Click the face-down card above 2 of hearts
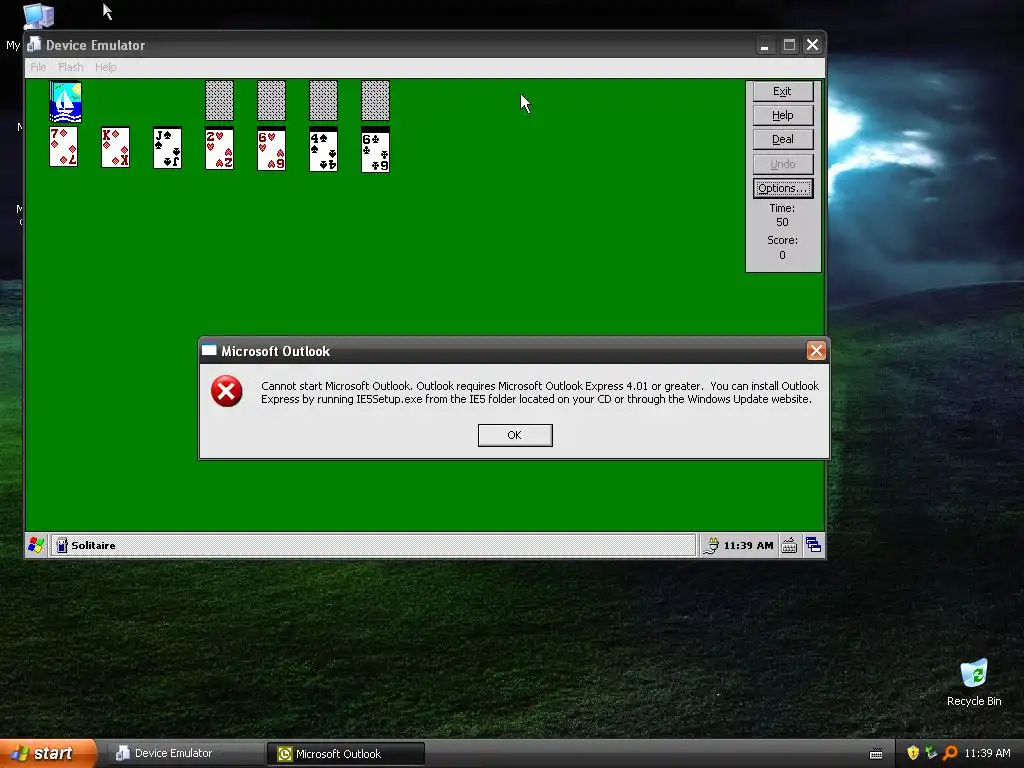 (x=219, y=100)
